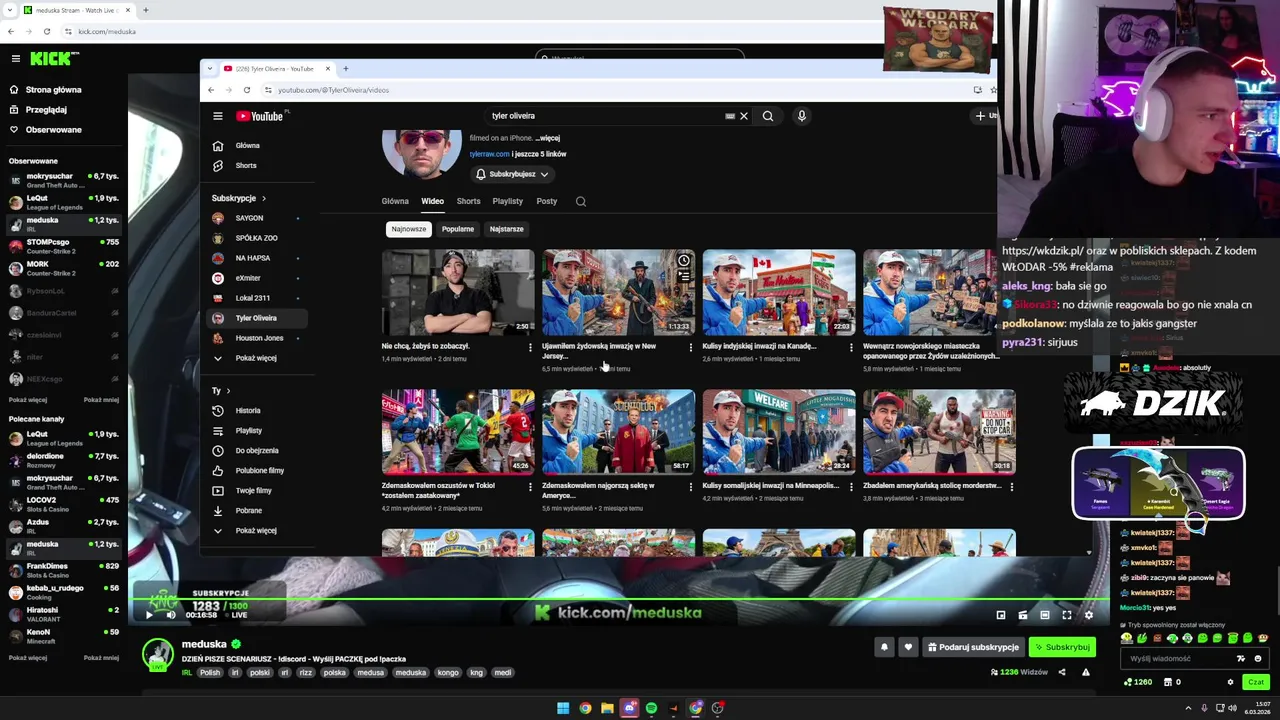Open video 'Zdemaskowałem oszustów w Tokio'
Viewport: 1280px width, 720px height.
(x=457, y=432)
